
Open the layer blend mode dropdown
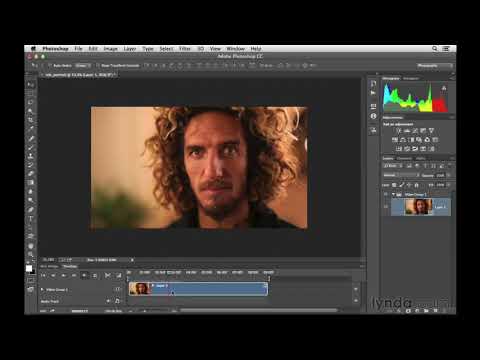[x=401, y=175]
